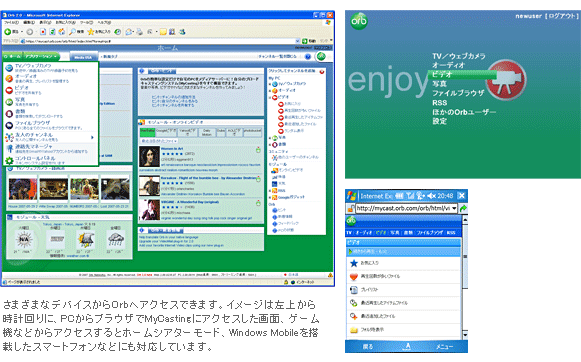Open the control panel gear icon in menu
Screen dimensions: 581x362
[9, 160]
